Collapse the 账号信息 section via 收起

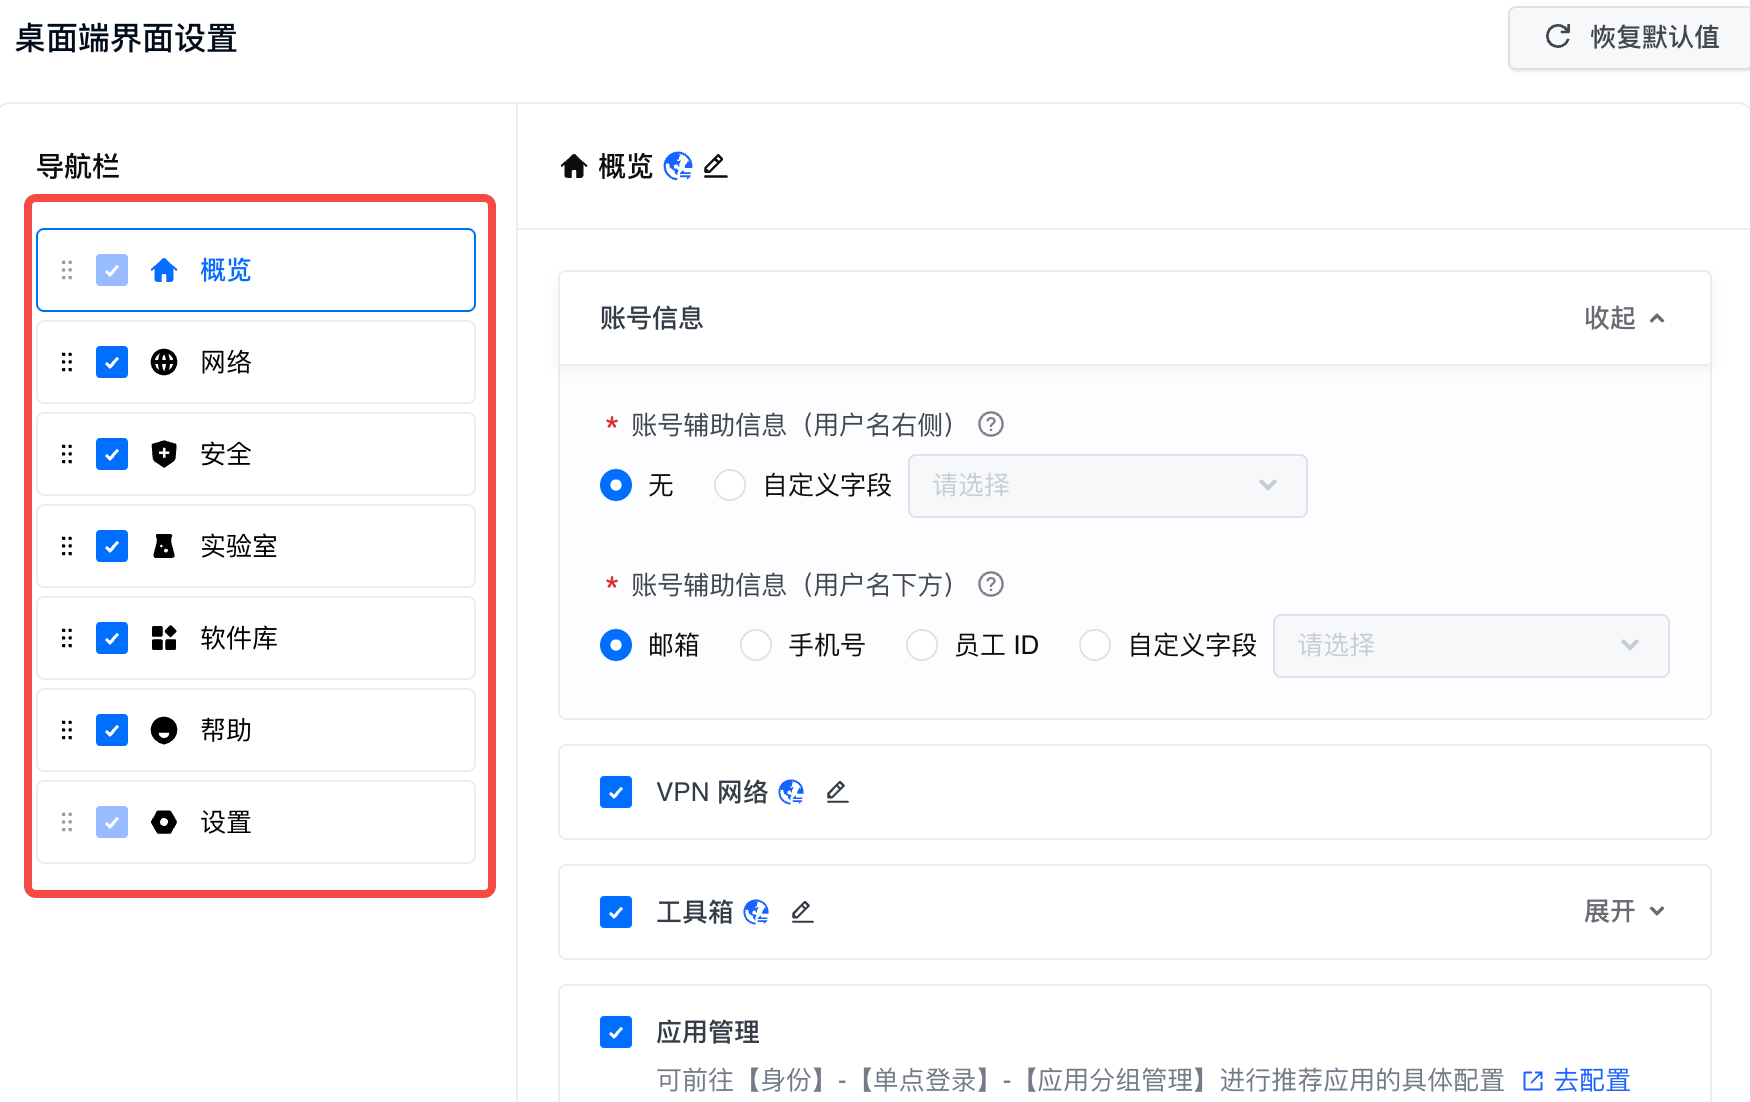1623,318
